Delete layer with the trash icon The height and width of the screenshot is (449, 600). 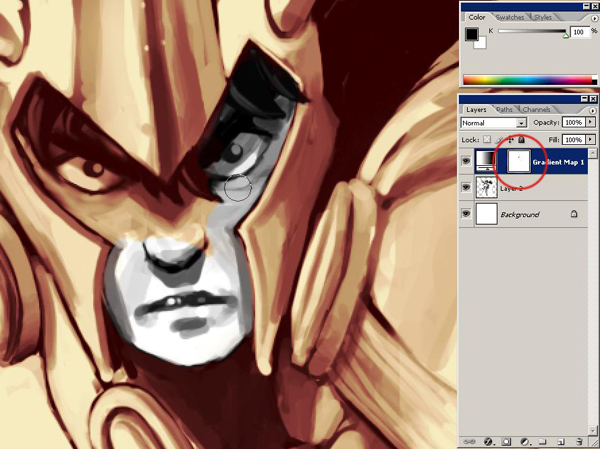point(579,442)
